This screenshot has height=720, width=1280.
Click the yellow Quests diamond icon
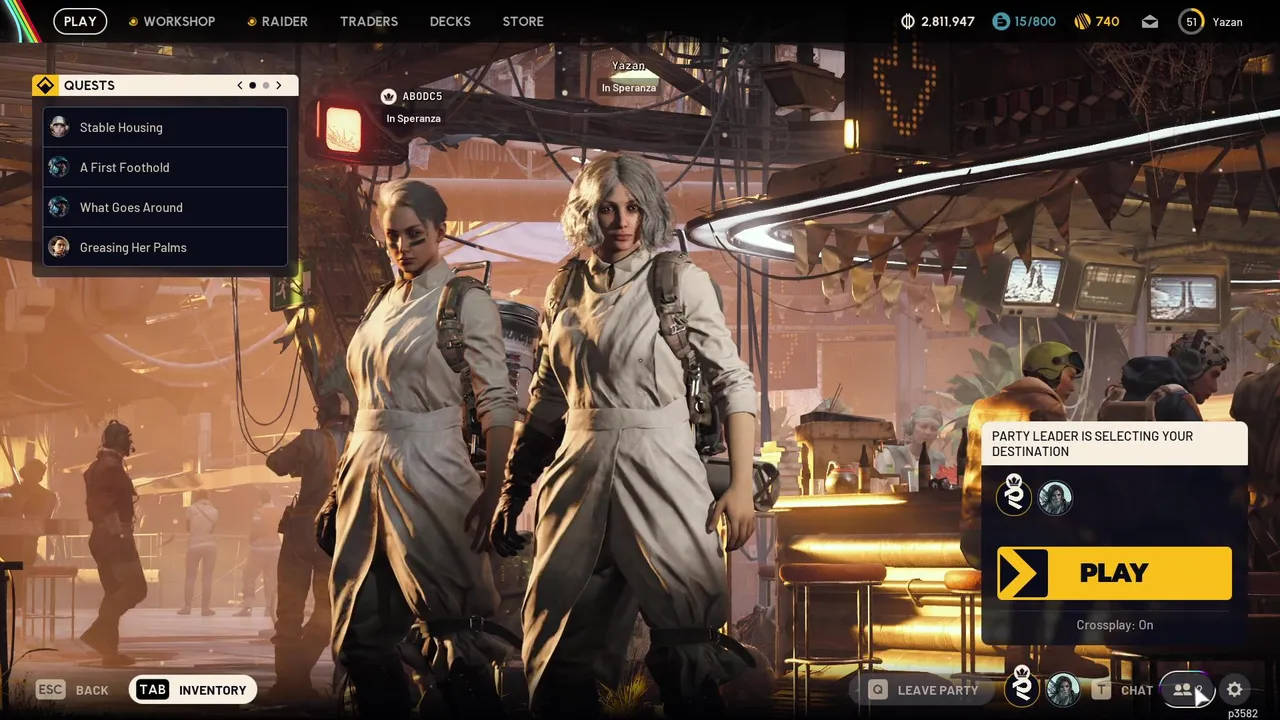[x=44, y=85]
